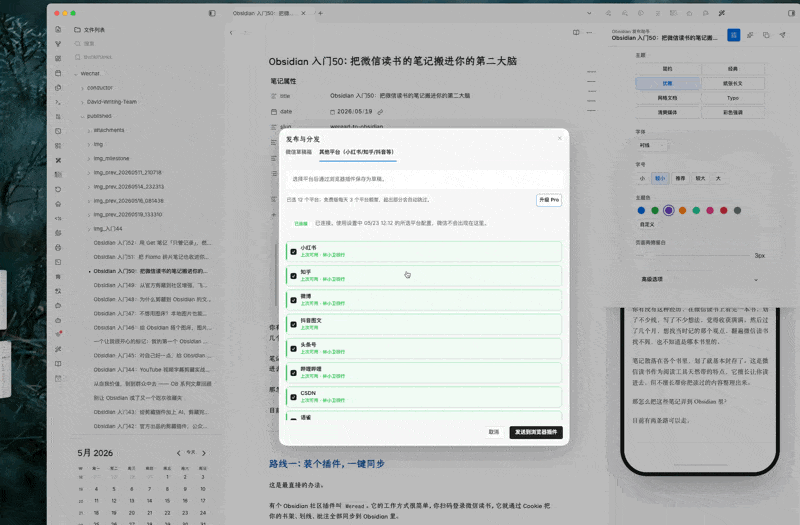Collapse the wechat root folder
Image resolution: width=800 pixels, height=525 pixels.
pos(76,73)
